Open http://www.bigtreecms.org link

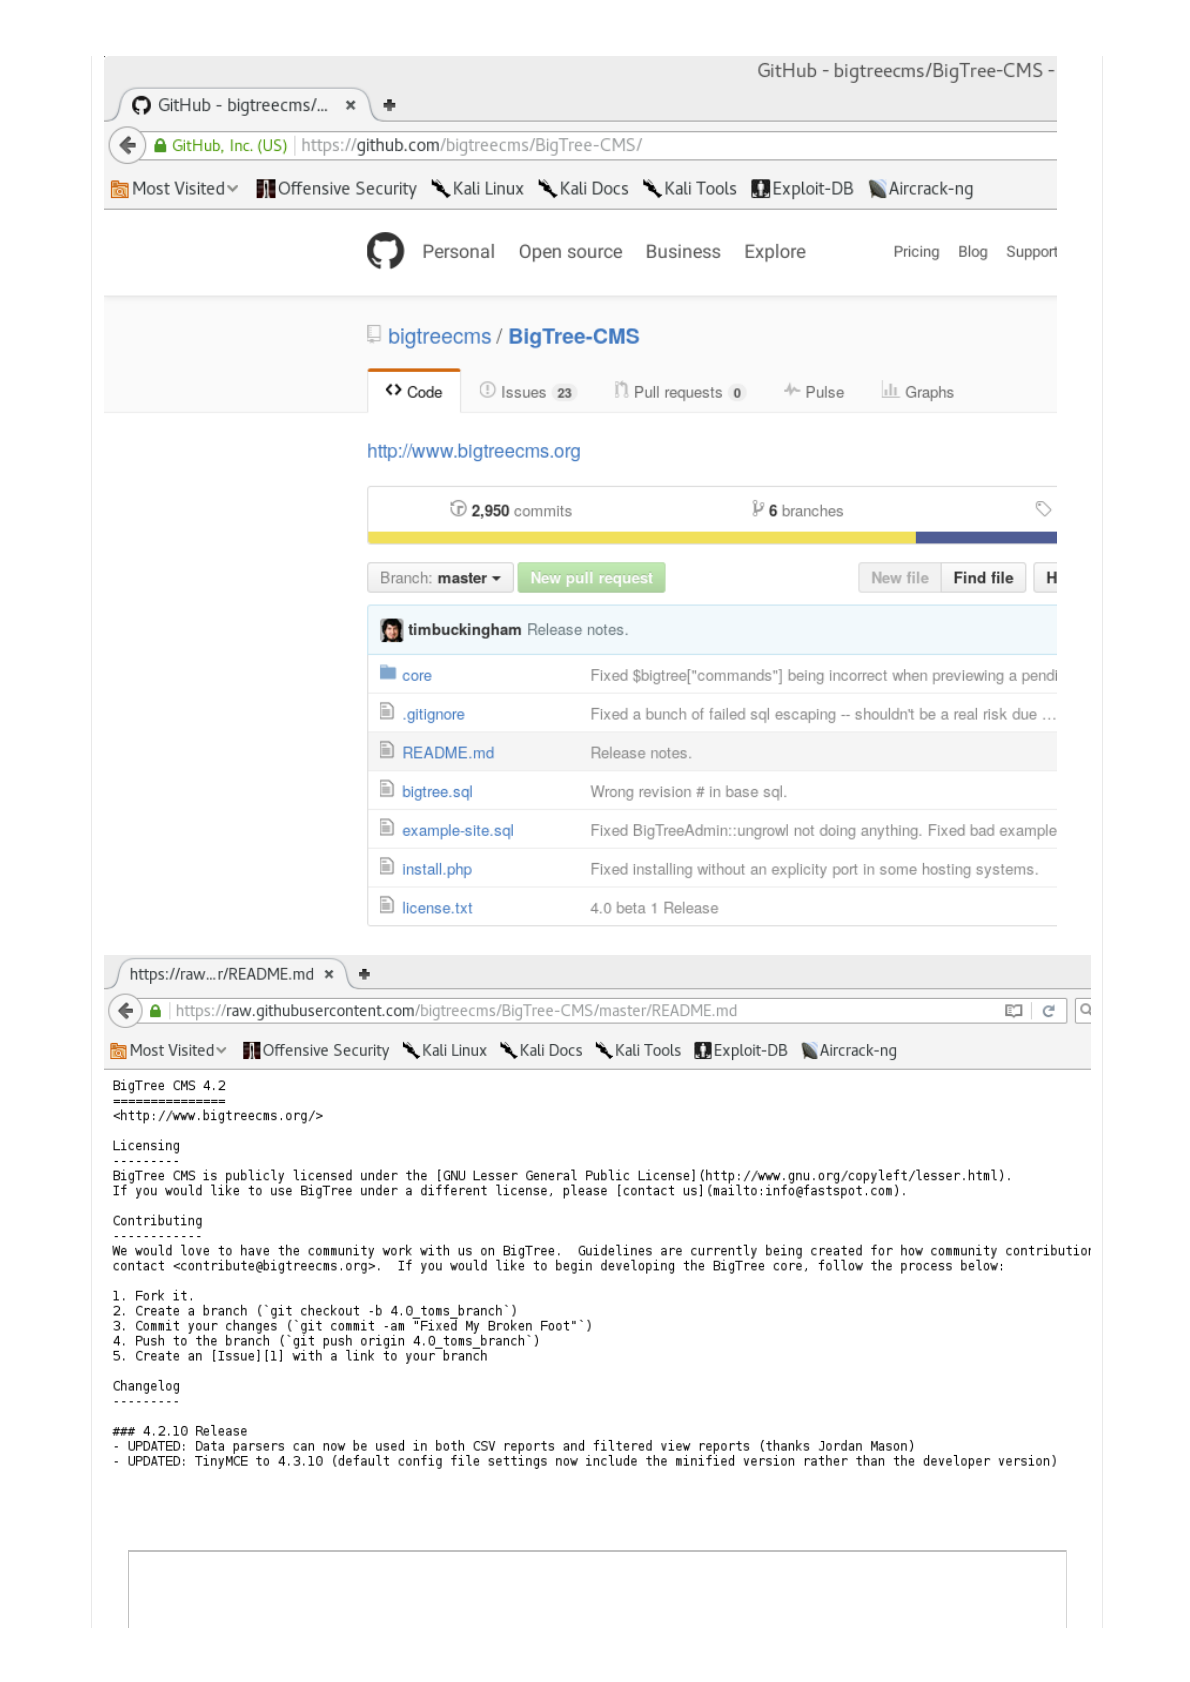click(x=473, y=451)
